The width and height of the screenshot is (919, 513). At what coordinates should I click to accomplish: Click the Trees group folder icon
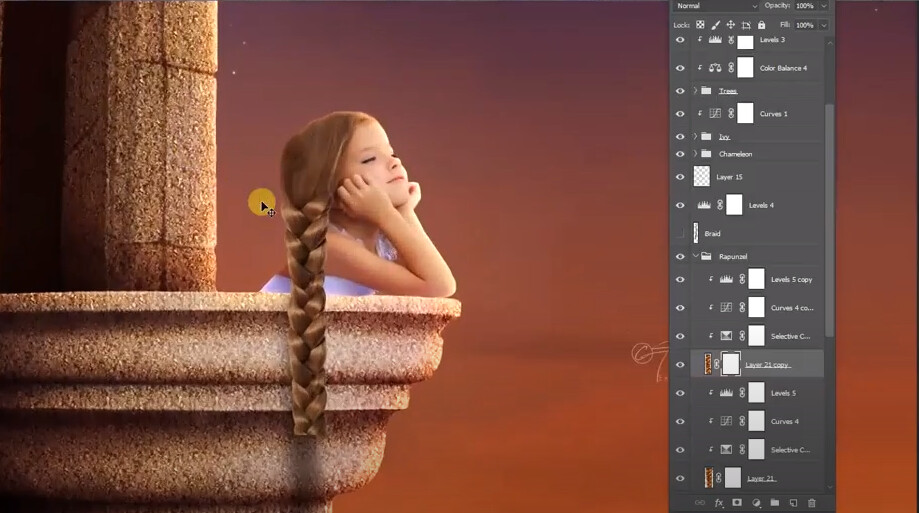click(x=706, y=91)
